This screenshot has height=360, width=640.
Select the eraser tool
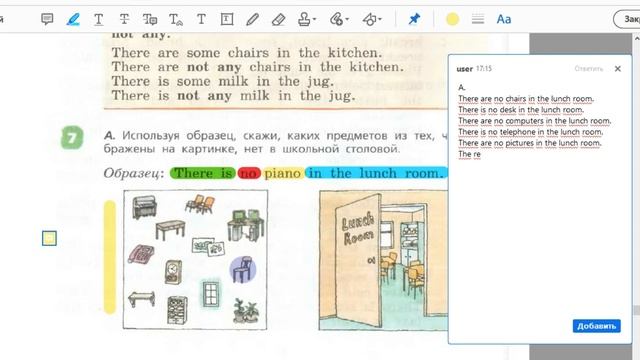pos(278,19)
